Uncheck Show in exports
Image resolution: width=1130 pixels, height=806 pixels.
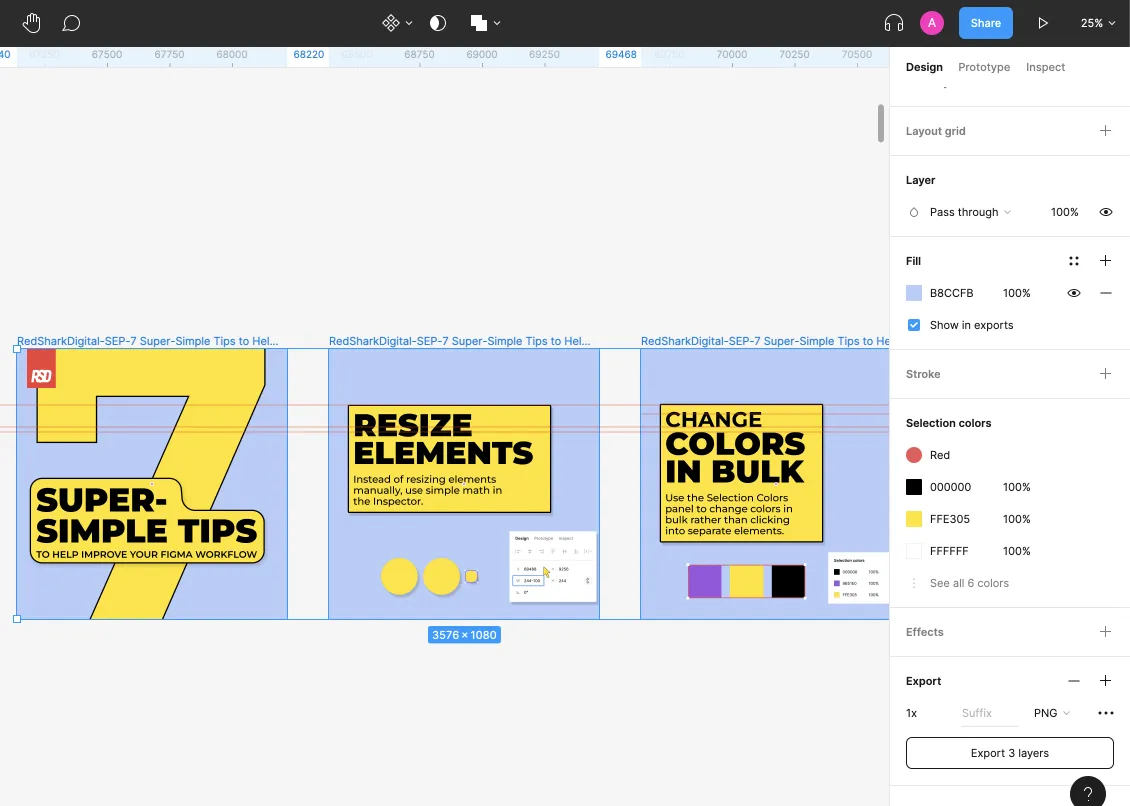913,324
